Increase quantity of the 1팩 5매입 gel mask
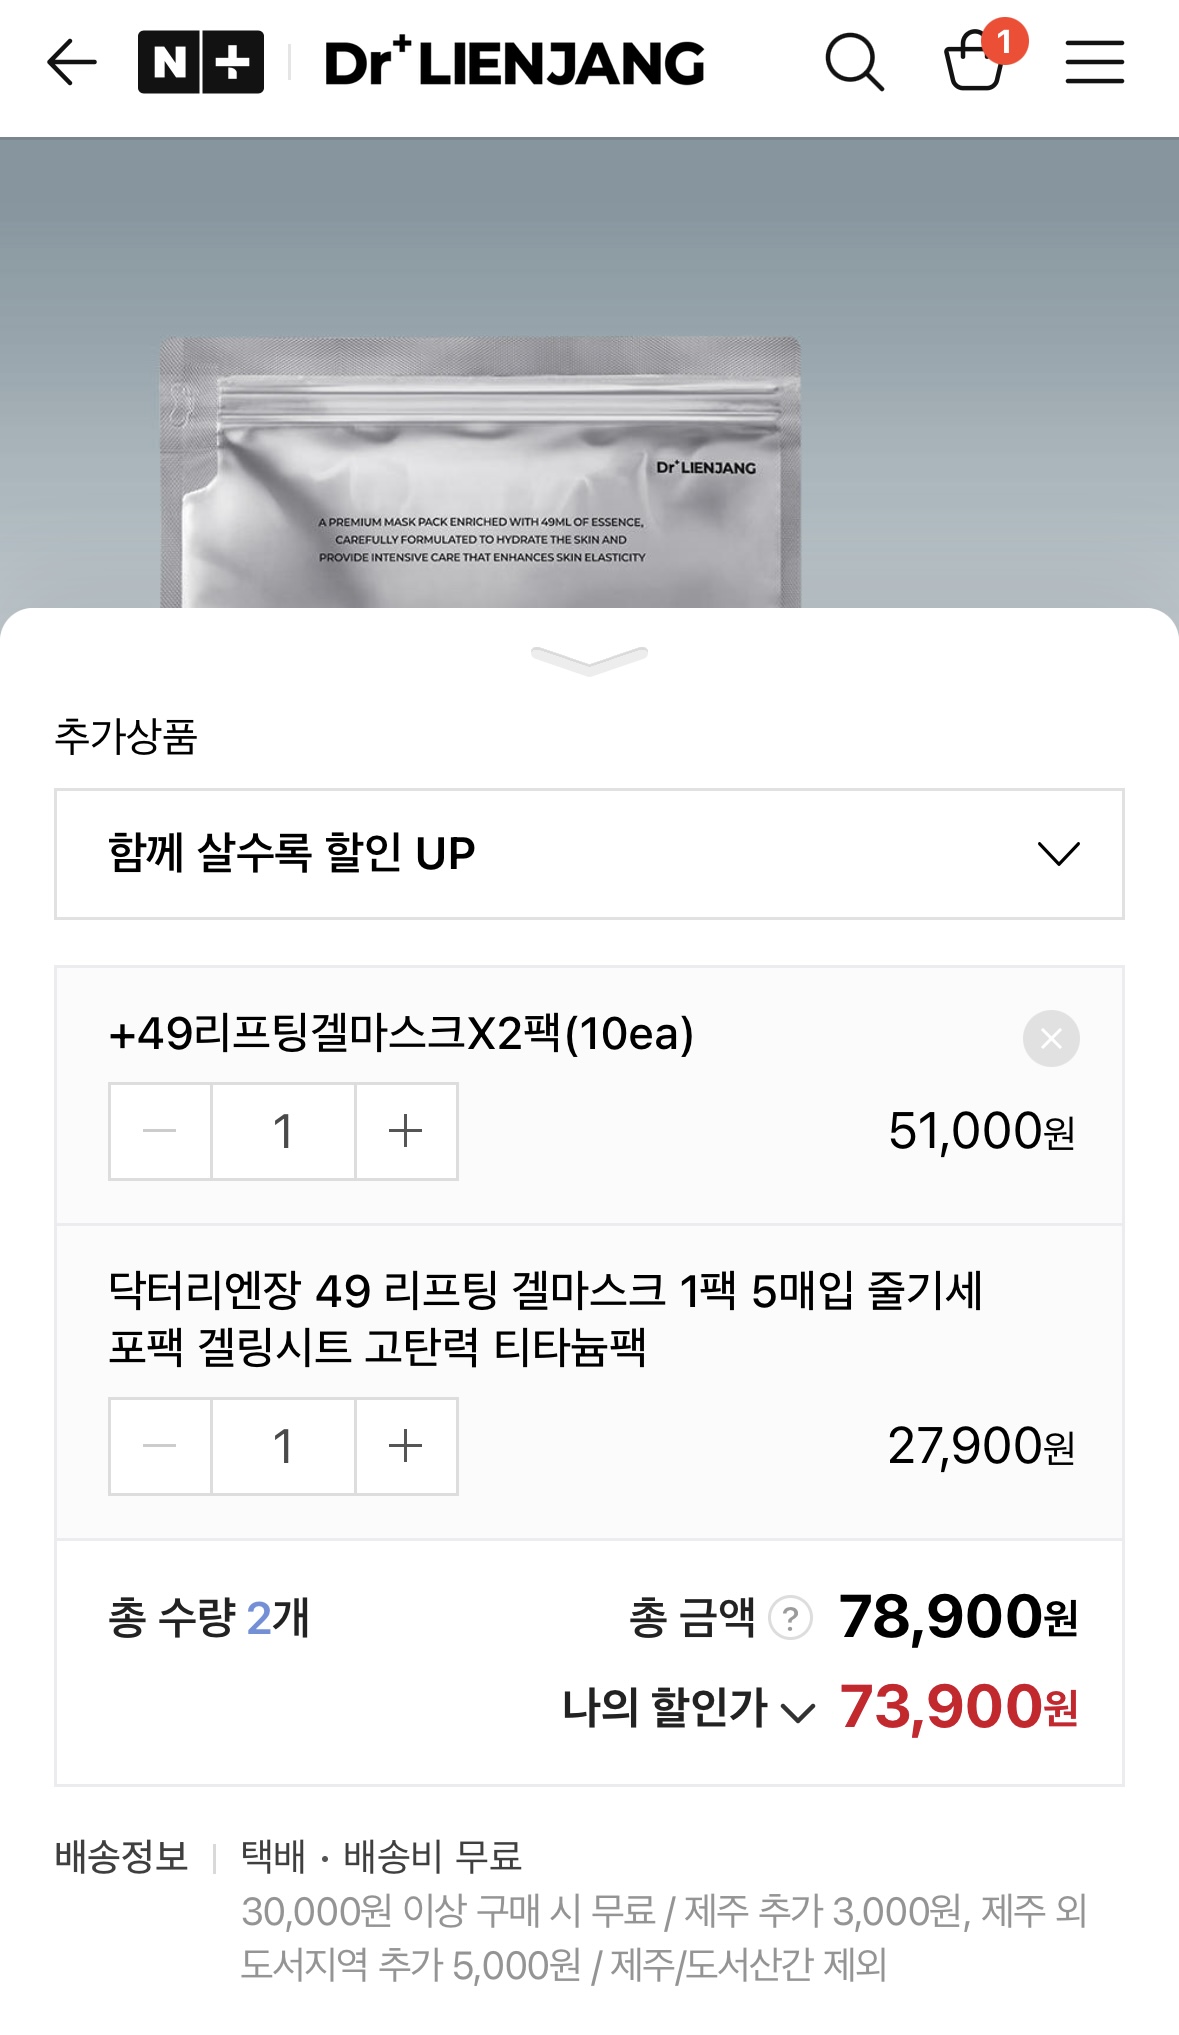Image resolution: width=1179 pixels, height=2035 pixels. click(406, 1446)
